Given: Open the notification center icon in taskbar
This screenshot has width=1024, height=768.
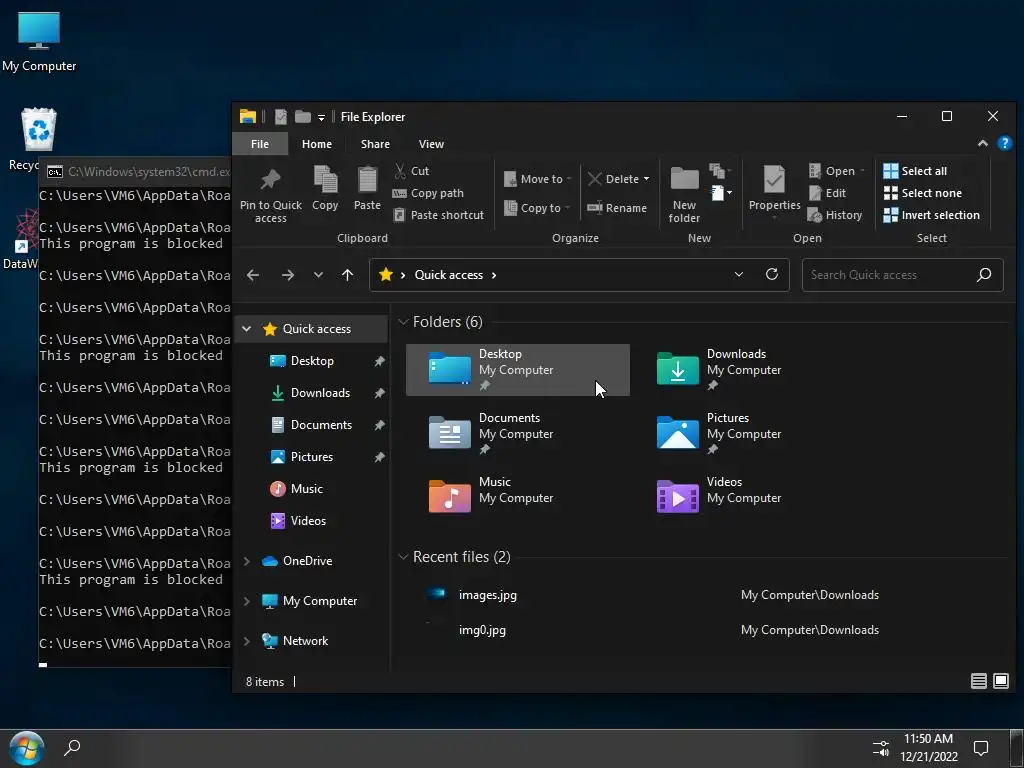Looking at the screenshot, I should [x=981, y=748].
